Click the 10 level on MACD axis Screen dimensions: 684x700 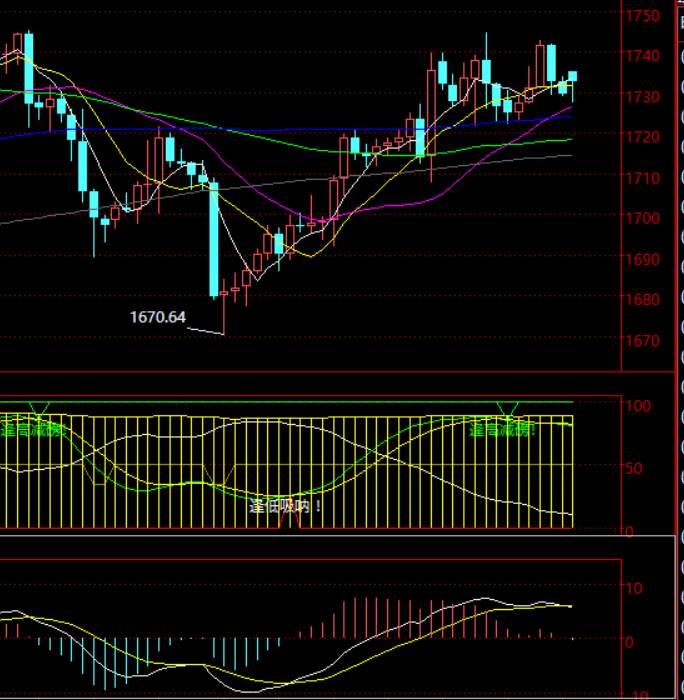click(x=634, y=588)
